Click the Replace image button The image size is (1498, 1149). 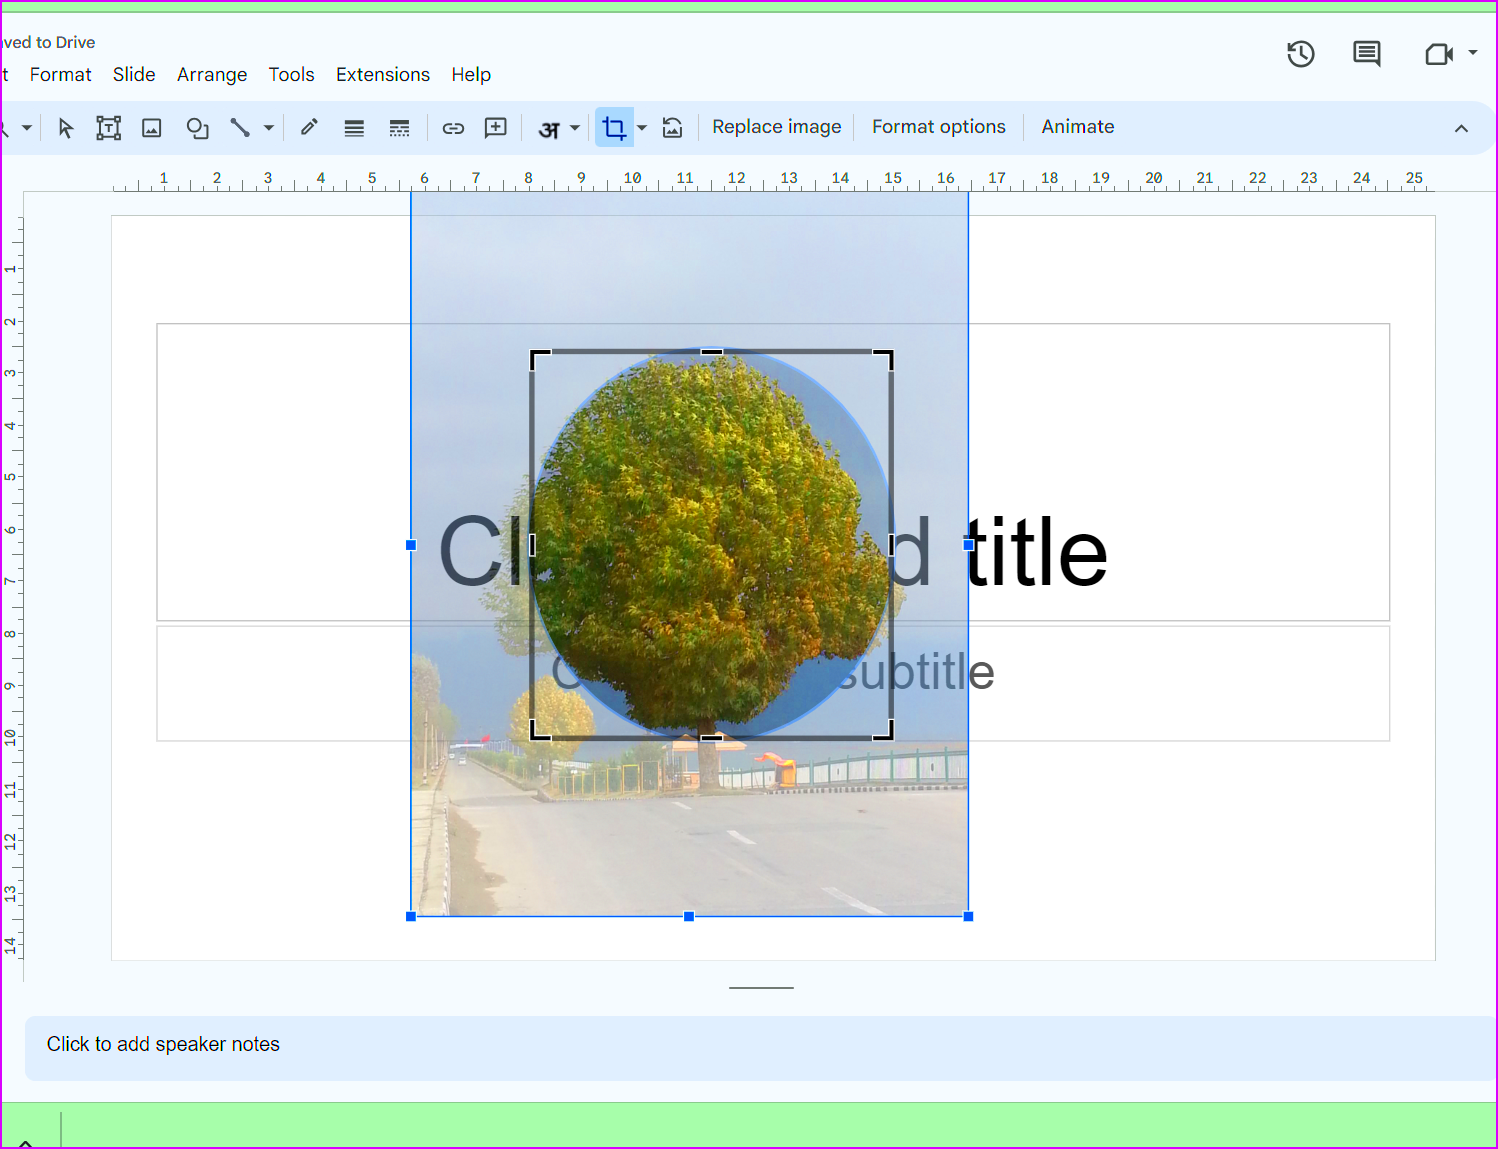click(777, 127)
